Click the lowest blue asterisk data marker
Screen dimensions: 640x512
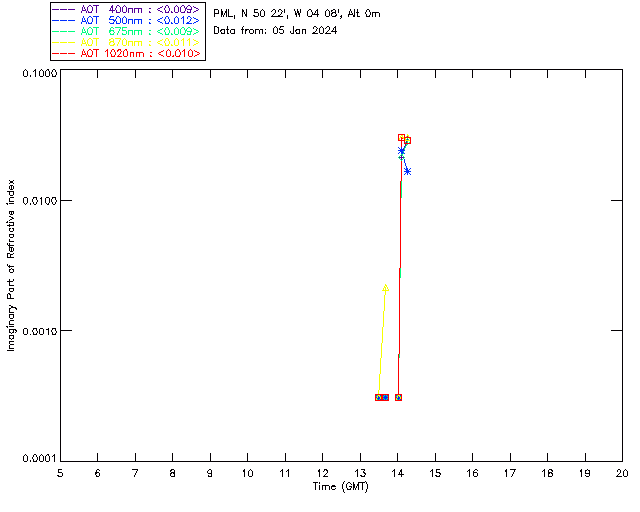[407, 171]
